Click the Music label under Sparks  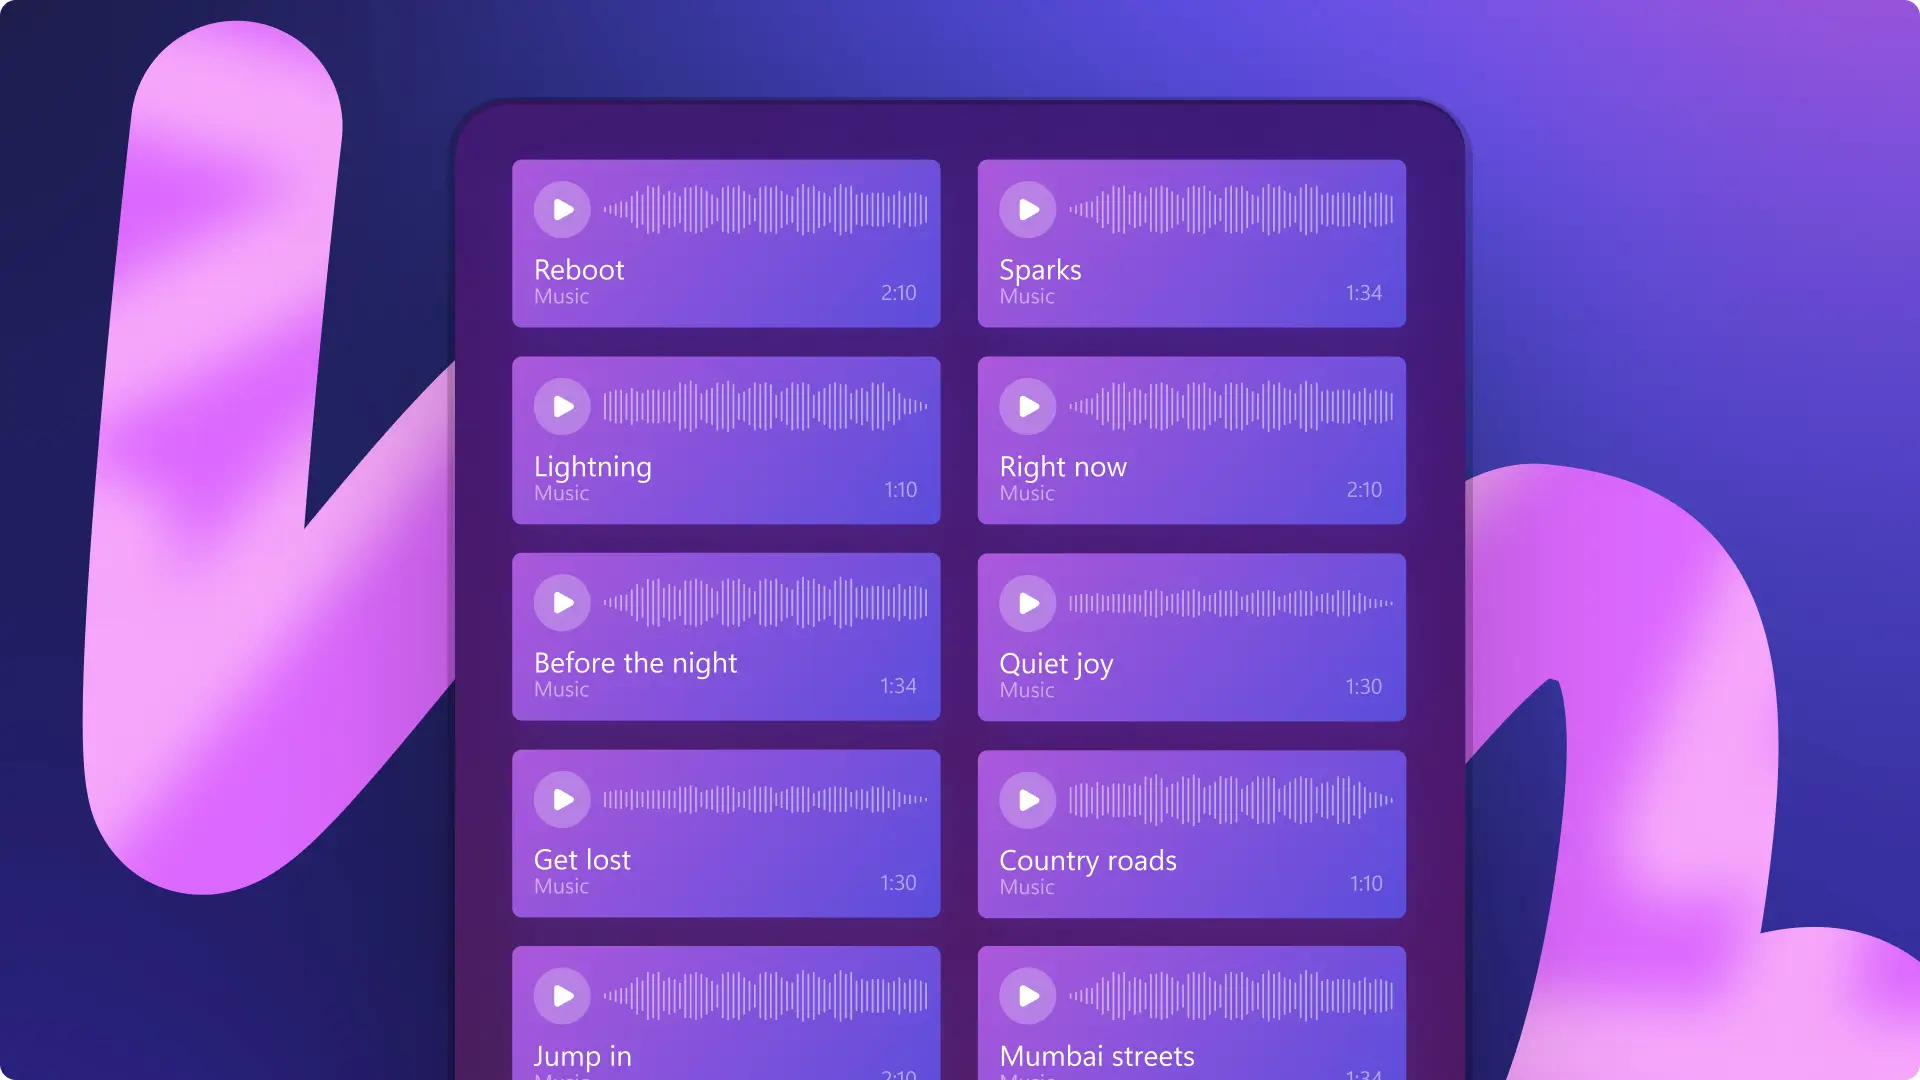[x=1029, y=295]
